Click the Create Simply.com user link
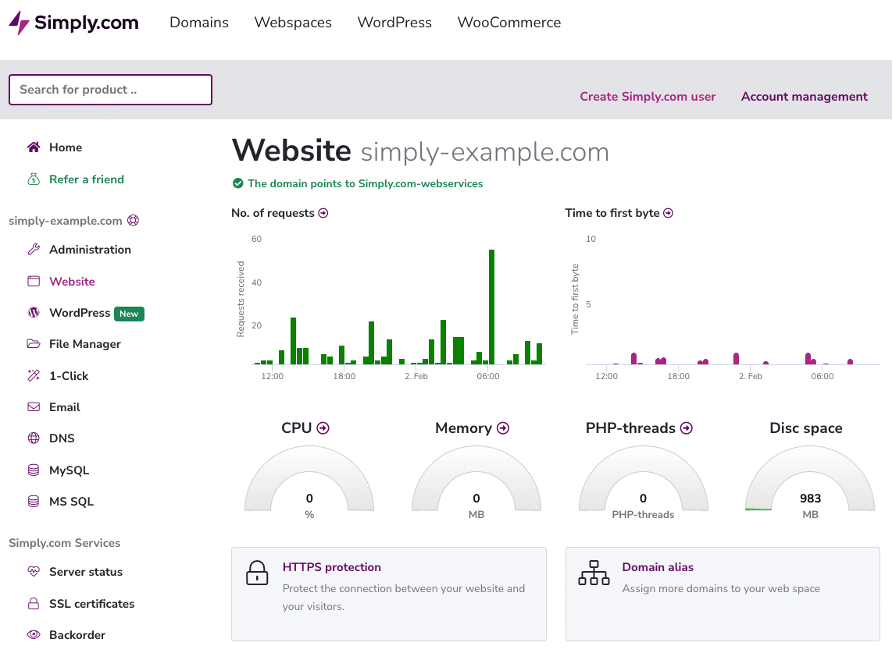The height and width of the screenshot is (654, 893). 648,97
